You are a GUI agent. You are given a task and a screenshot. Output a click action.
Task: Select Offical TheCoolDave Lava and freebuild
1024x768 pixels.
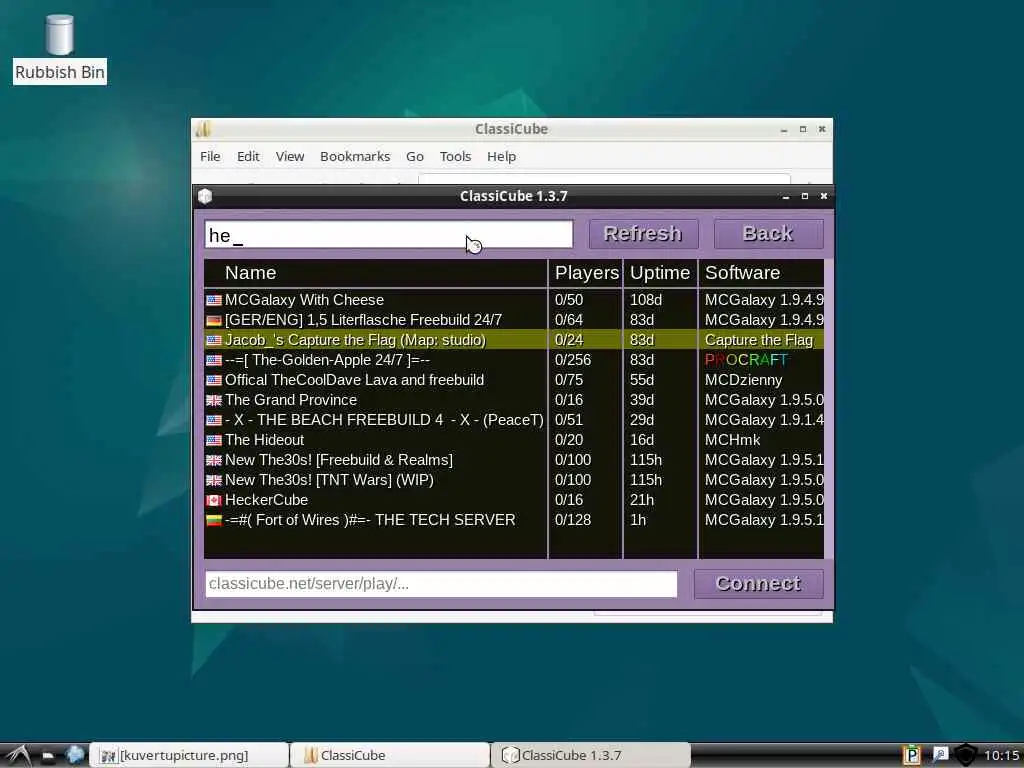tap(514, 380)
